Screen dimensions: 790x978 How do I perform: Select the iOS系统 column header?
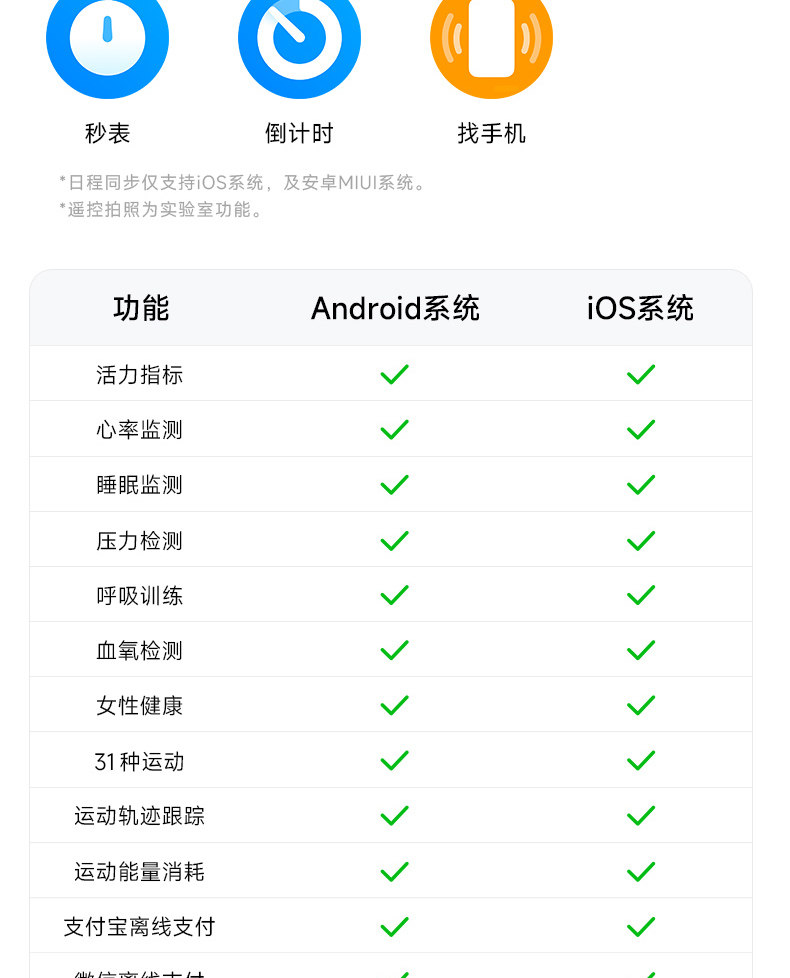[640, 308]
